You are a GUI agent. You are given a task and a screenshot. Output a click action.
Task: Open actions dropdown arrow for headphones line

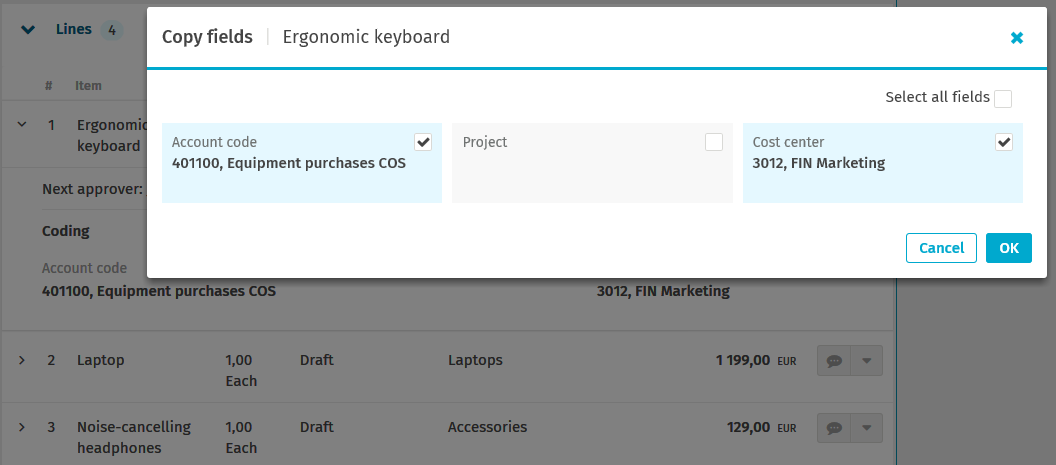point(866,428)
